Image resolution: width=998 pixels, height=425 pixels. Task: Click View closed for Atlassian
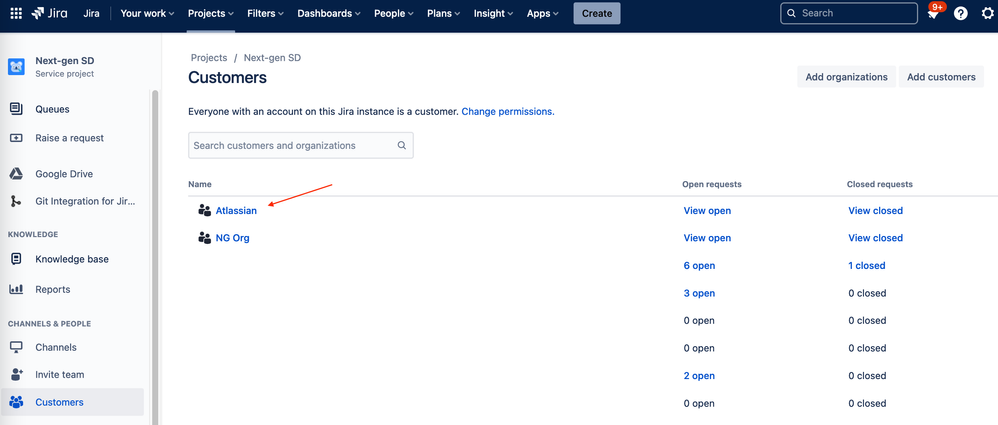coord(875,211)
